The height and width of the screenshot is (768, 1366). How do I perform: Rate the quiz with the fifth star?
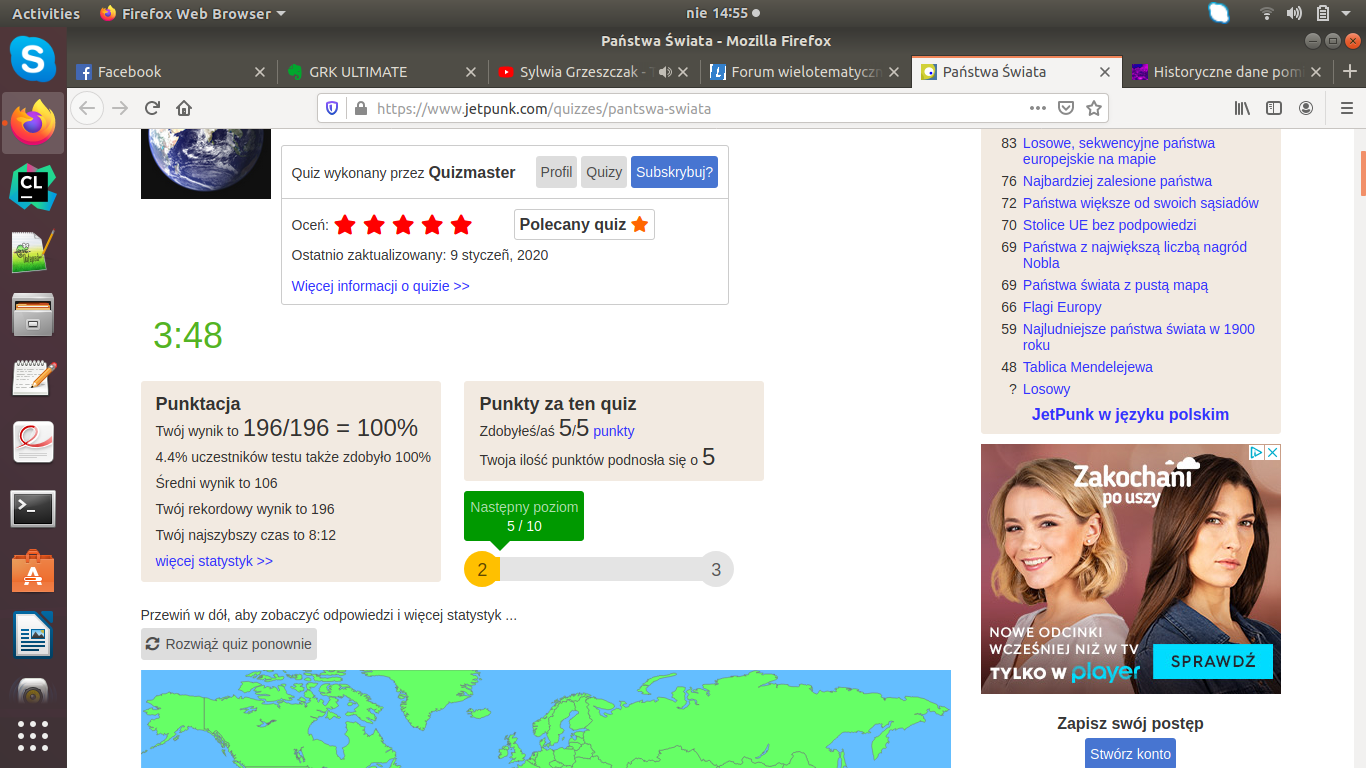[x=461, y=225]
